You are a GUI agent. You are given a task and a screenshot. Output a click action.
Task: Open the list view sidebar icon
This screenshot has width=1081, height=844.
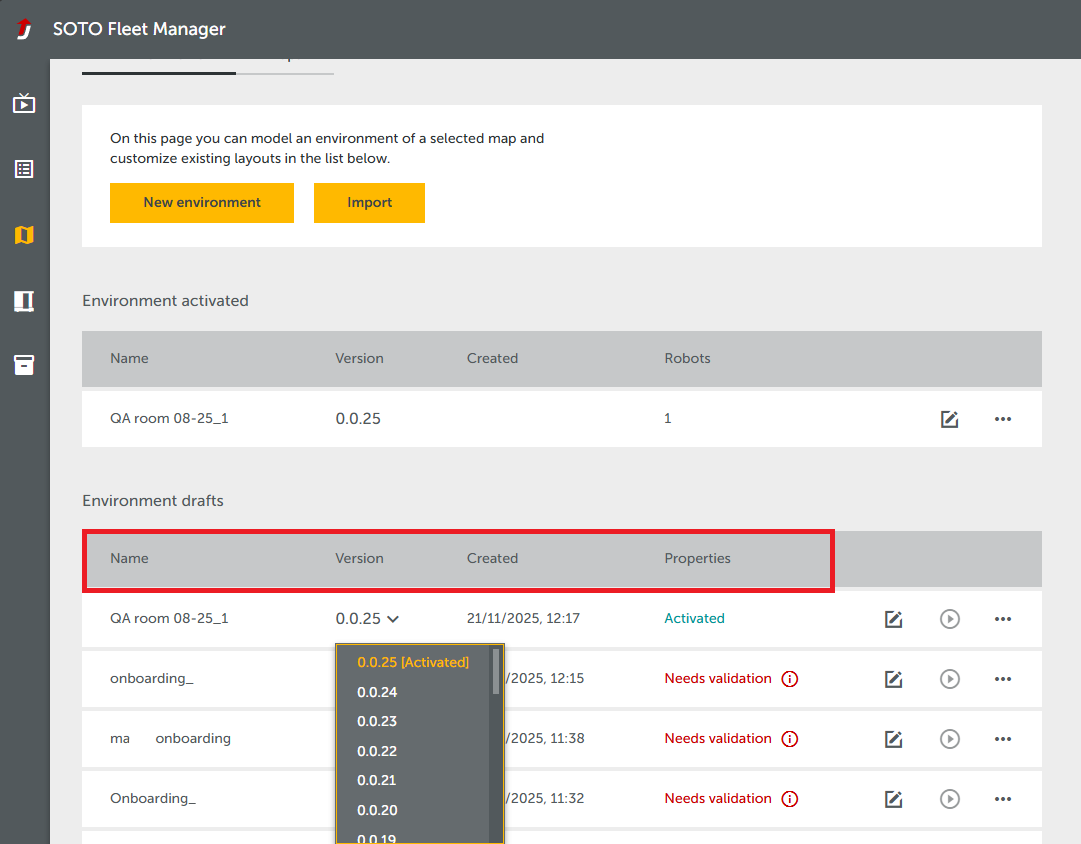pos(24,169)
